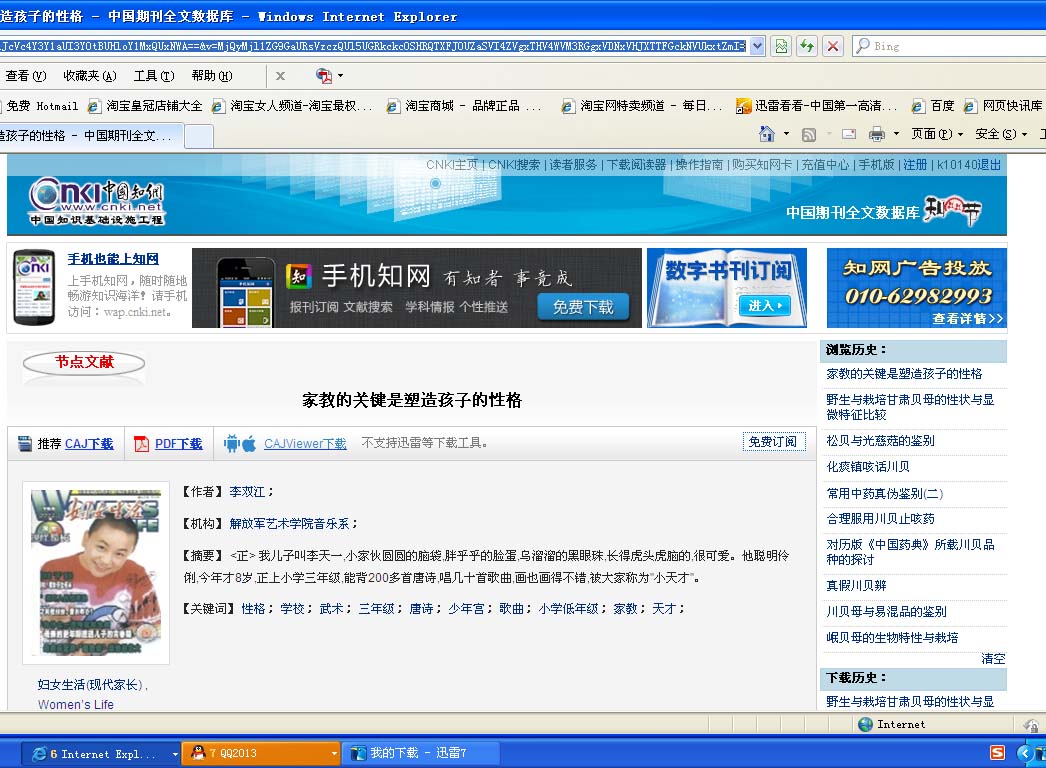Open the 查看(V) menu
Screen dimensions: 1046x768
(x=25, y=75)
